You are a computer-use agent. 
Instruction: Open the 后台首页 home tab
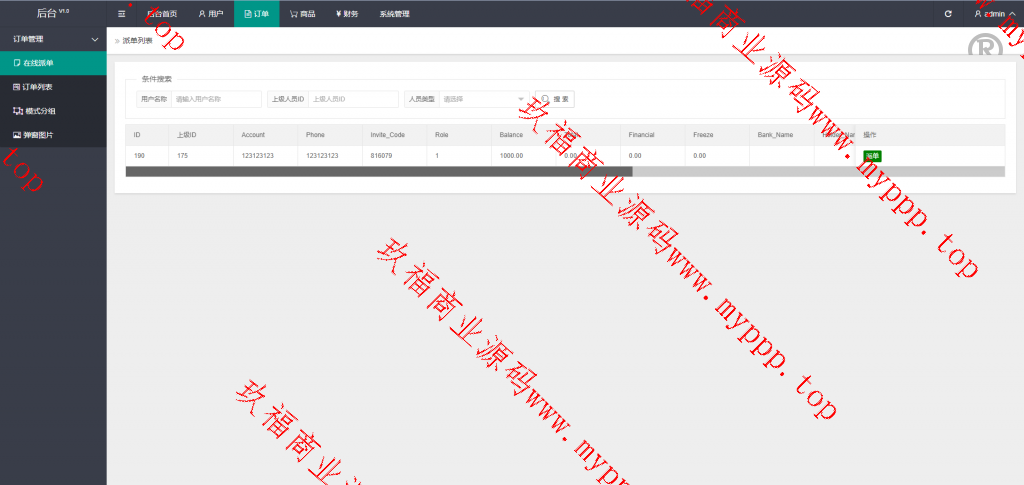pos(160,14)
